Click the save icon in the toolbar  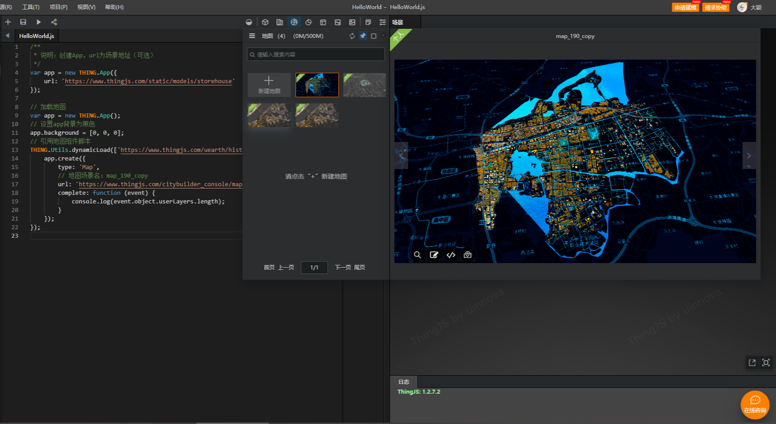[x=23, y=22]
